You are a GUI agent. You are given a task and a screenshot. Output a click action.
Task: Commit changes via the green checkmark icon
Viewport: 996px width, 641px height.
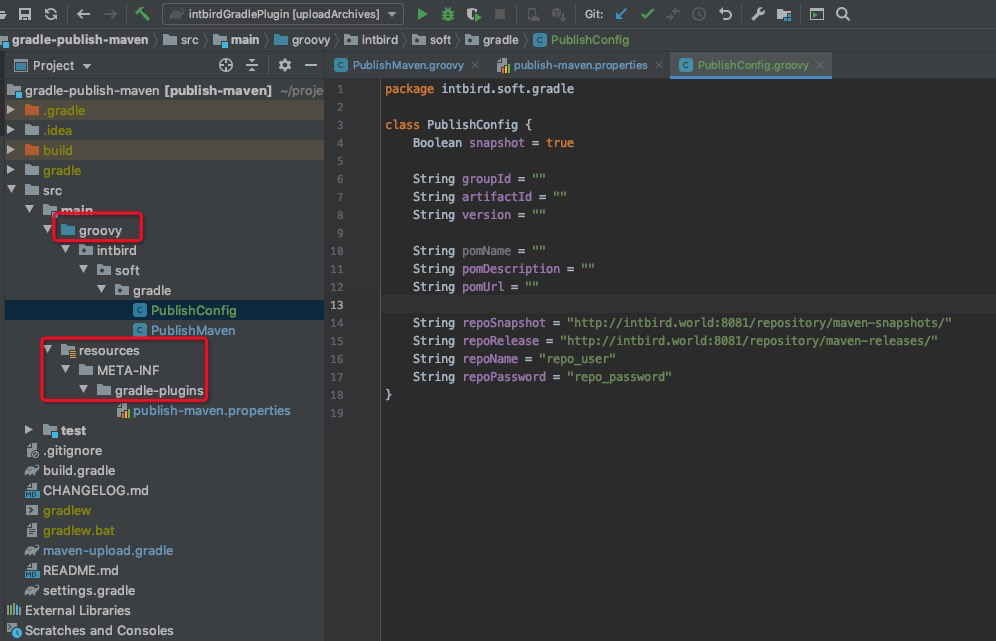click(x=645, y=15)
